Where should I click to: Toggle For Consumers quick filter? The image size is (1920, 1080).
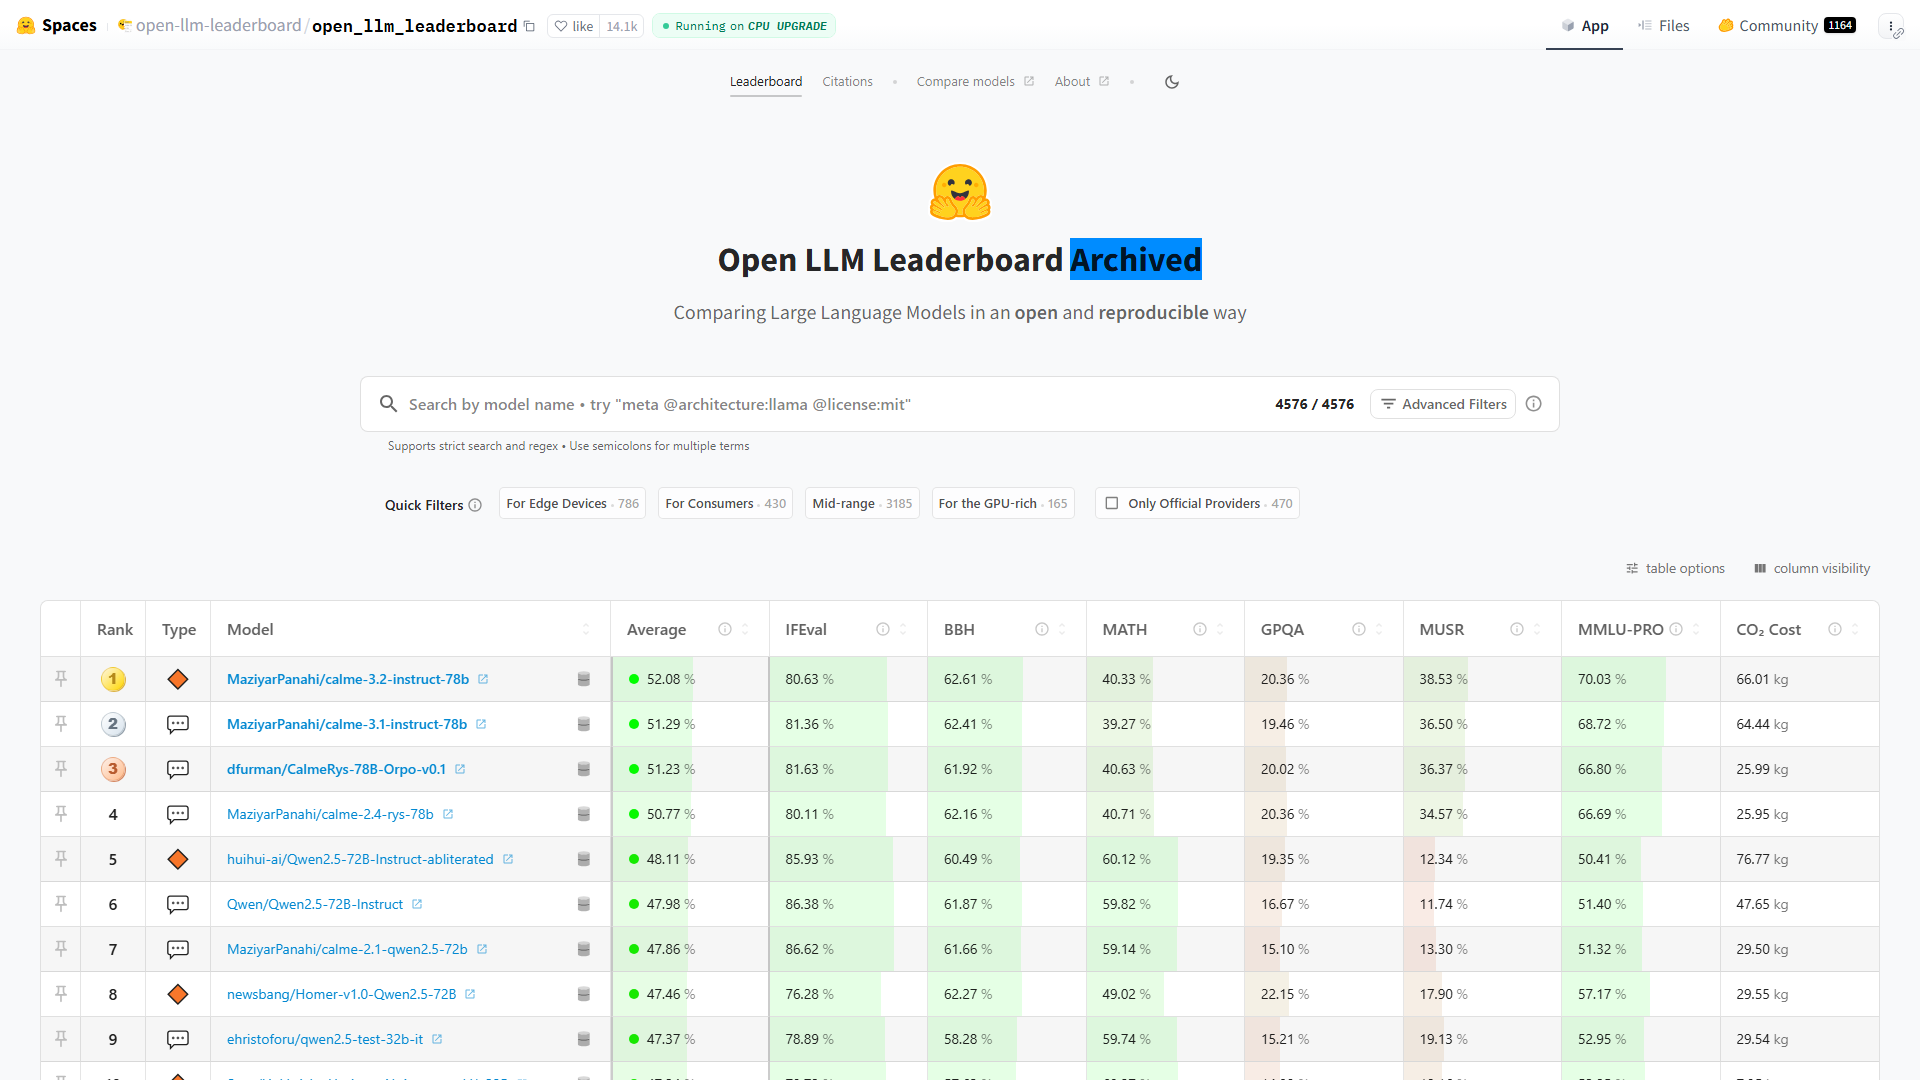coord(725,503)
